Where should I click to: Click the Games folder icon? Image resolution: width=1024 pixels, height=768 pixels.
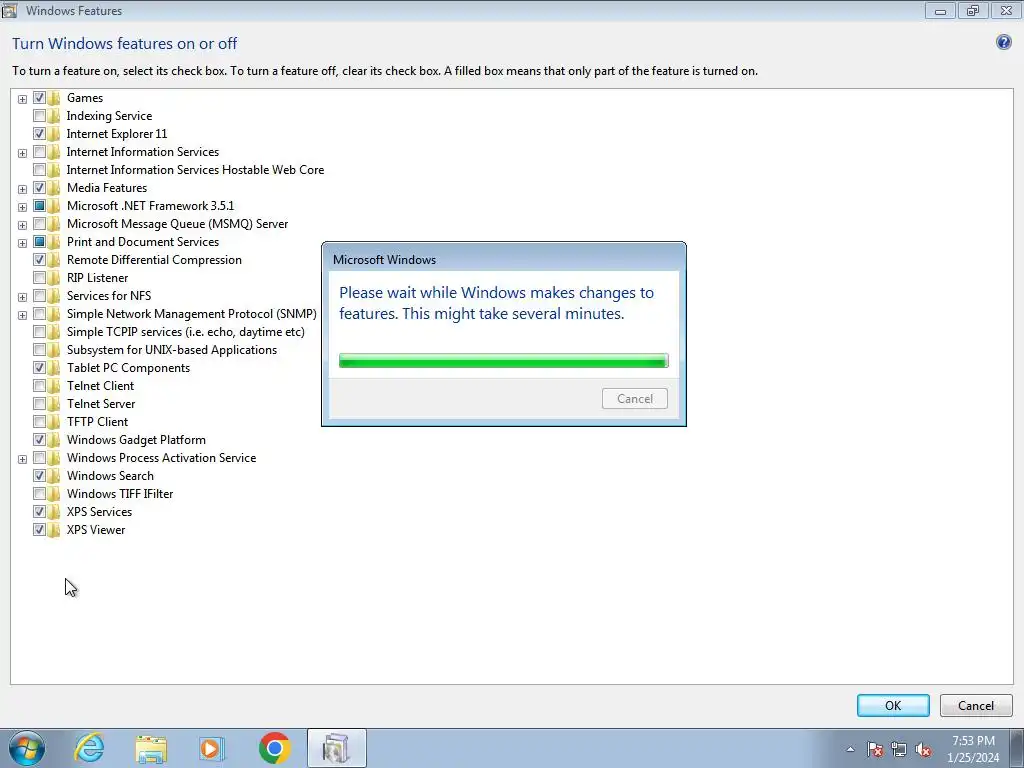(54, 98)
